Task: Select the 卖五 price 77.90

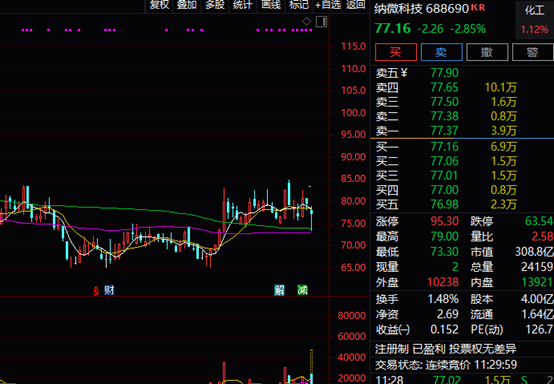Action: 444,73
